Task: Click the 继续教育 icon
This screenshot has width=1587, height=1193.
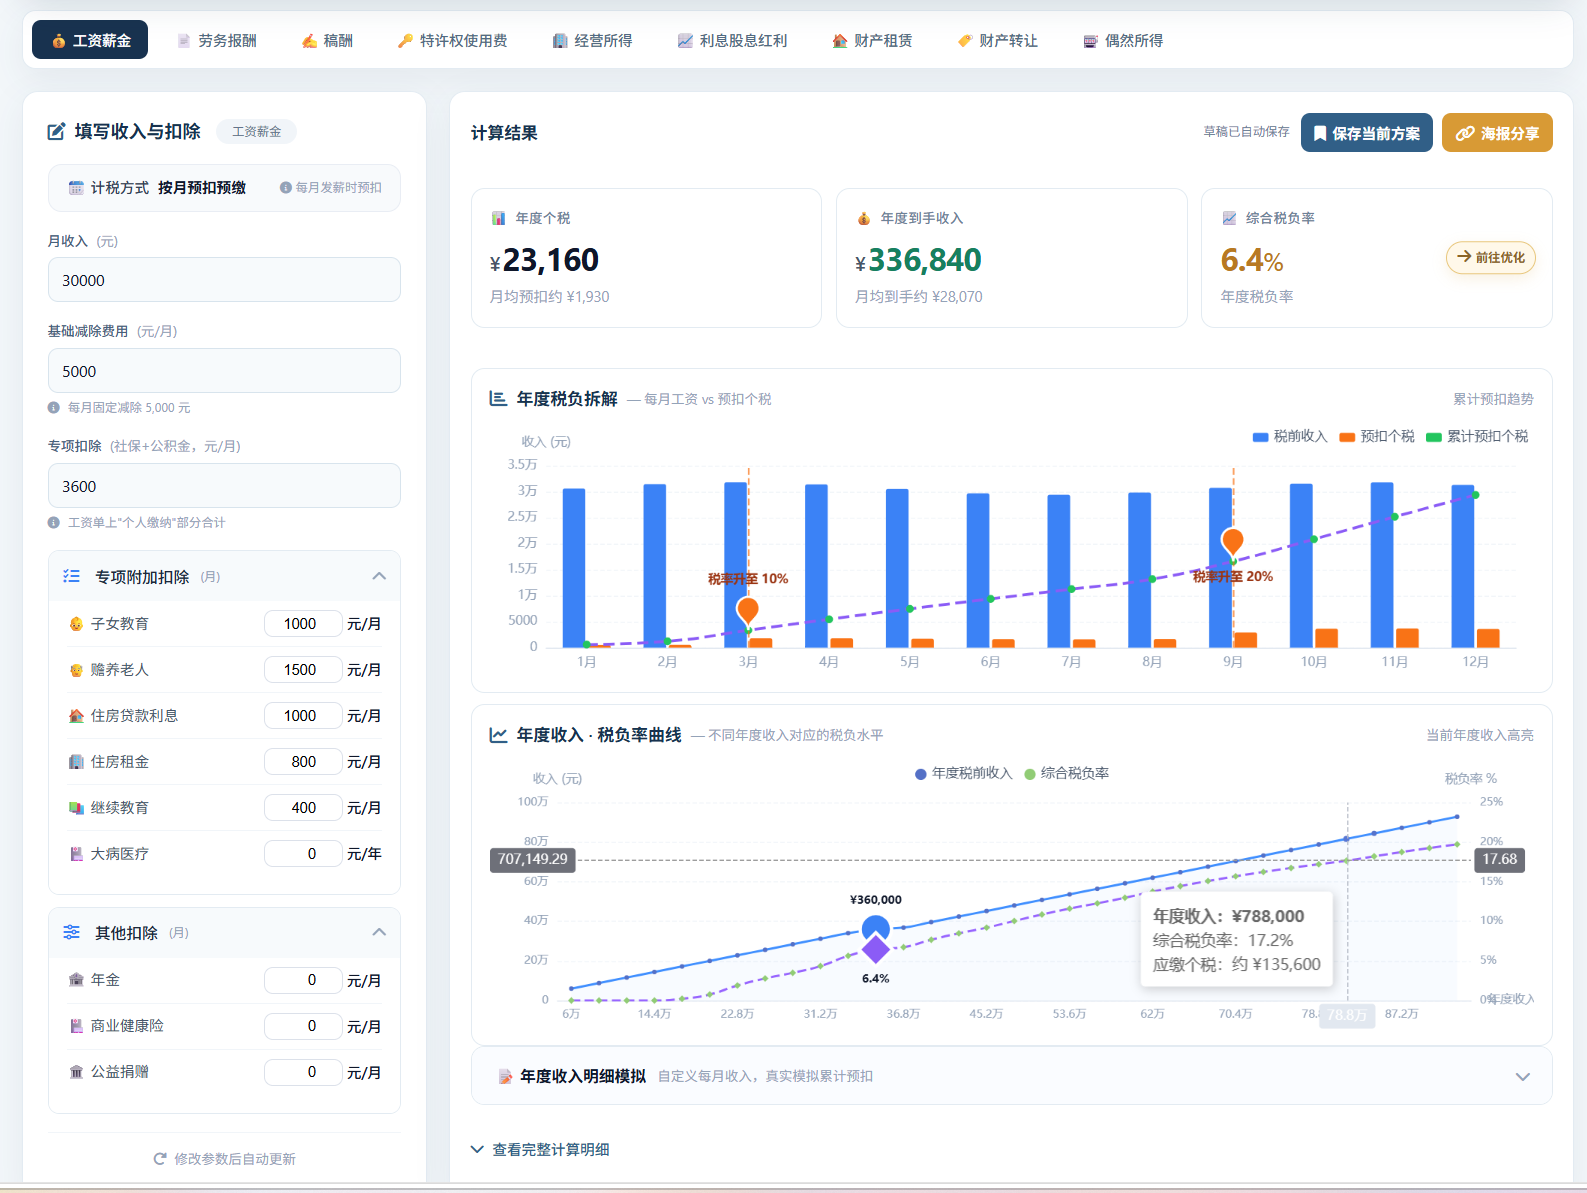Action: point(76,808)
